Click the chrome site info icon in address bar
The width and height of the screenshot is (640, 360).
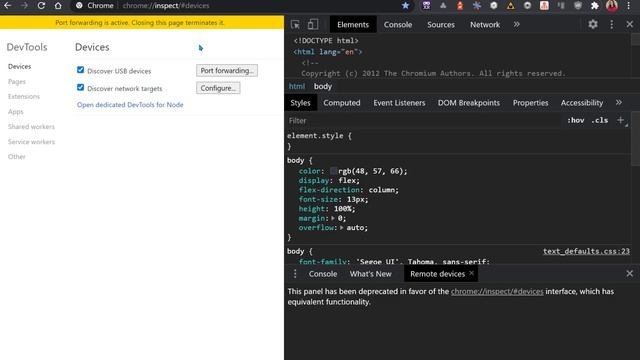click(79, 6)
